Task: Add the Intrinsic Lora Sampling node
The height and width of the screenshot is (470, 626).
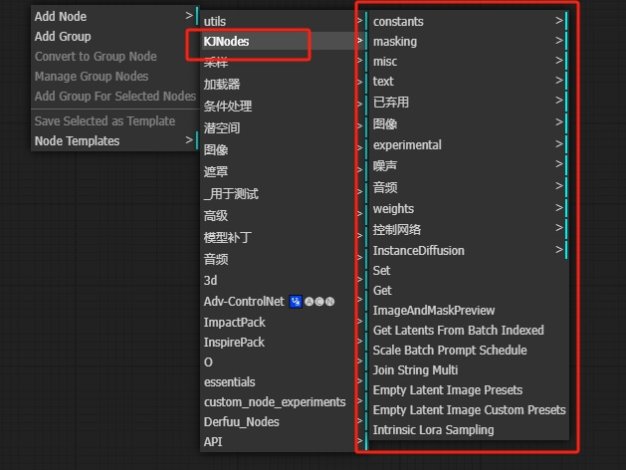Action: point(469,430)
